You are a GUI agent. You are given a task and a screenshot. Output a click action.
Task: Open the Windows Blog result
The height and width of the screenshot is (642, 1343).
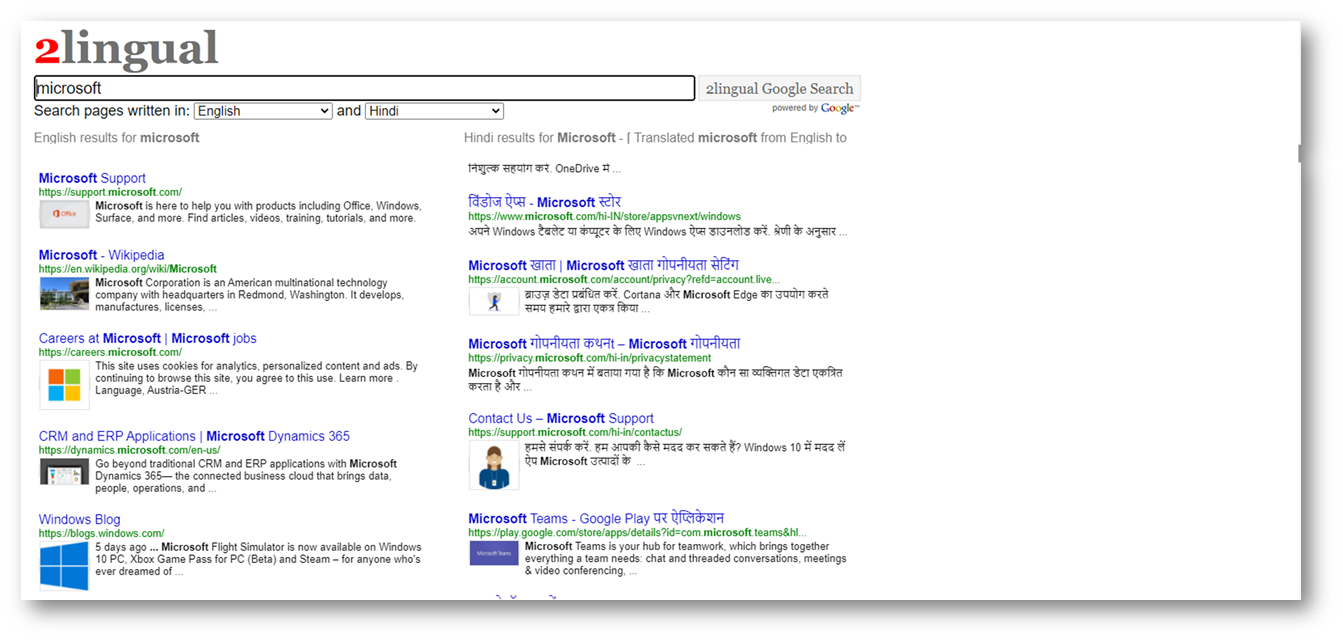click(x=79, y=519)
